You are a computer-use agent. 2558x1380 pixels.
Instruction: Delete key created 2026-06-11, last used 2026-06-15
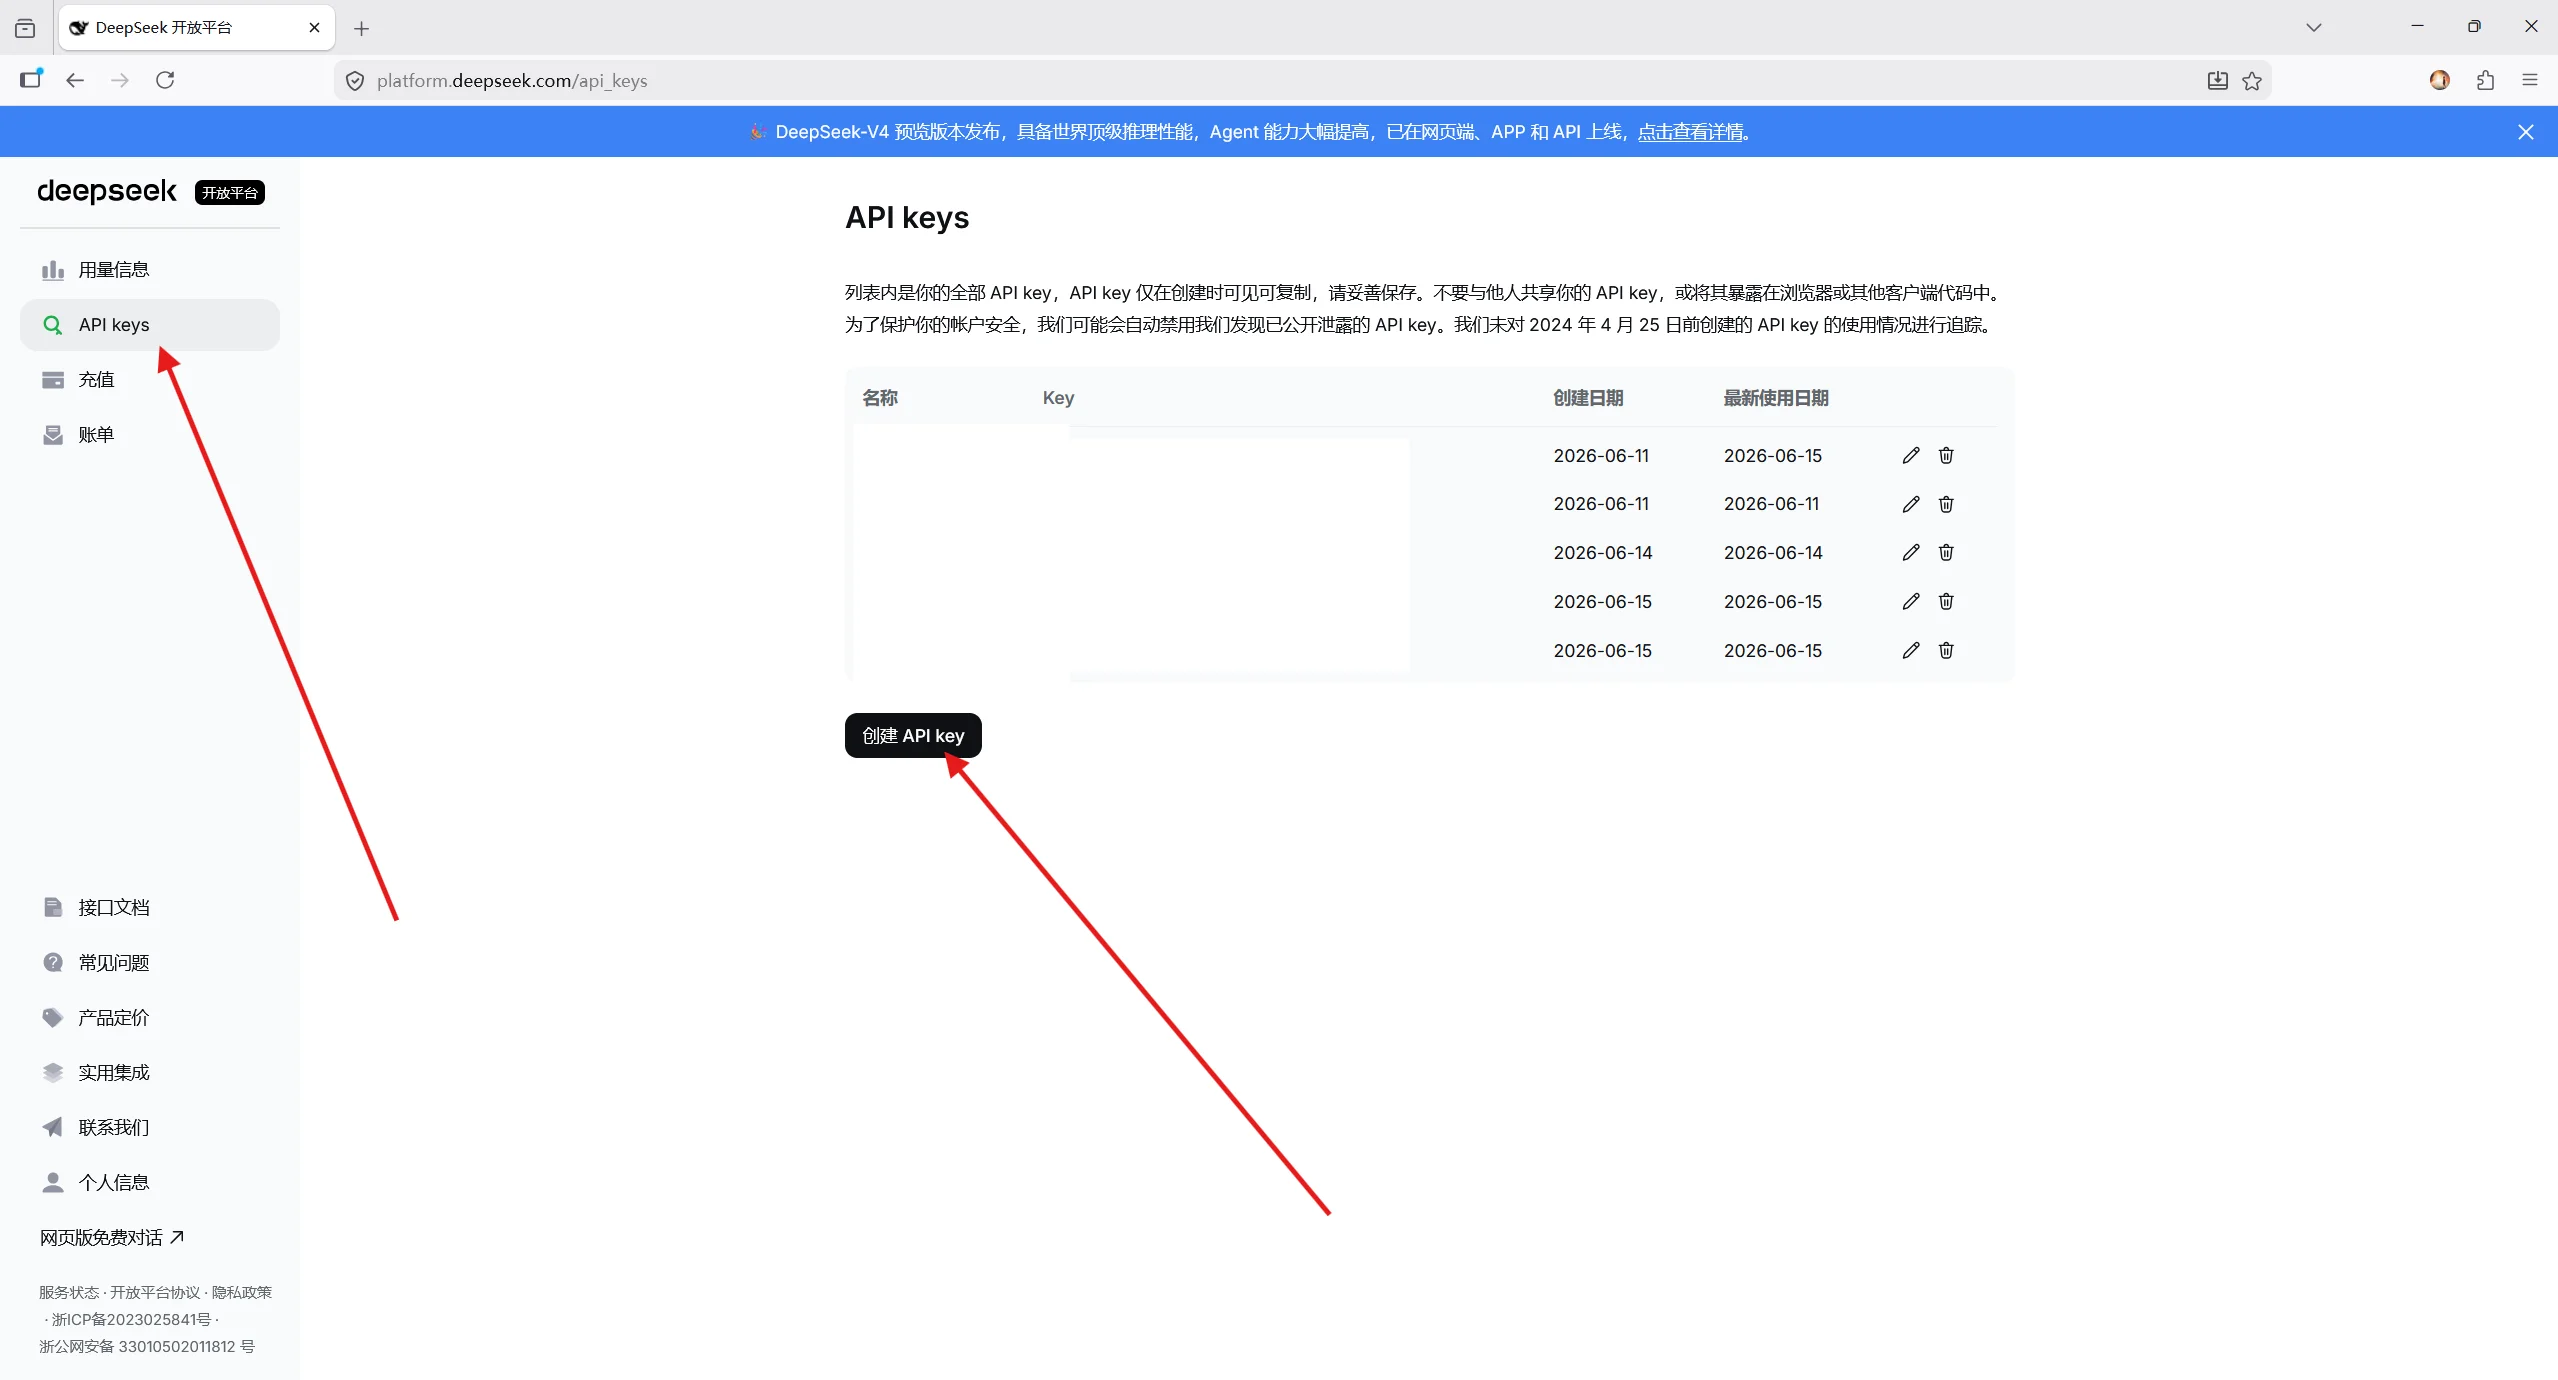pyautogui.click(x=1946, y=456)
